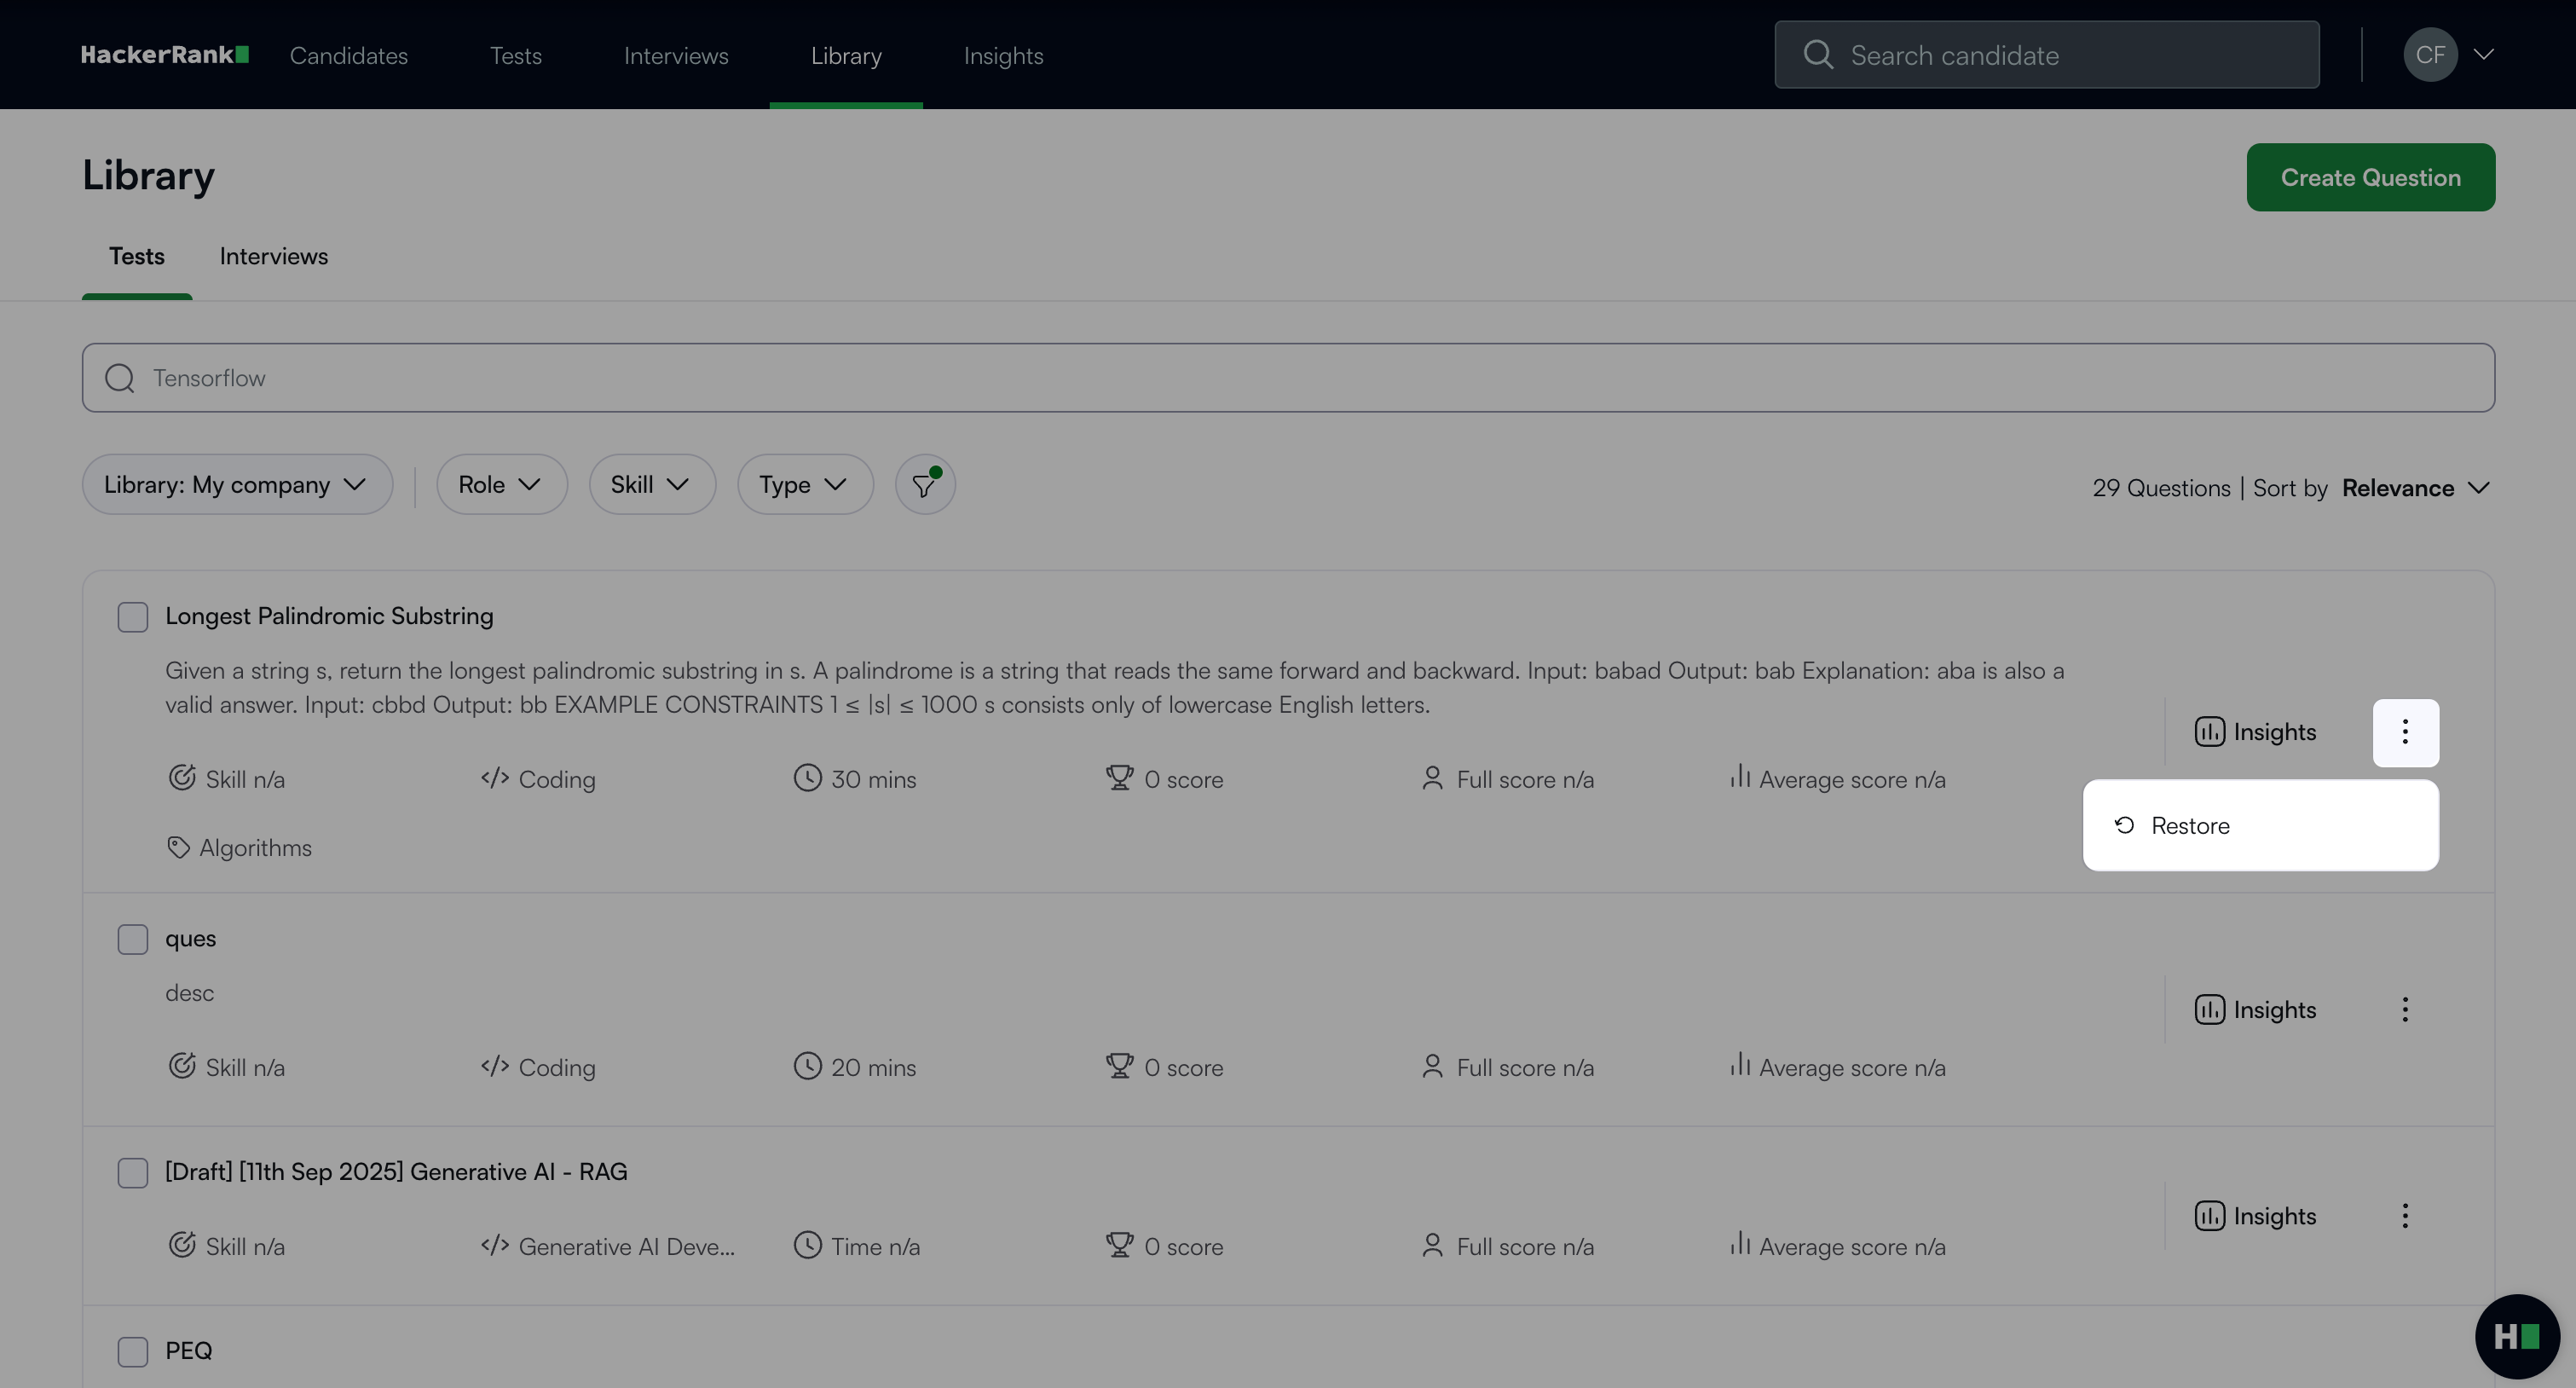Tick the Generative AI RAG draft checkbox
The width and height of the screenshot is (2576, 1388).
pyautogui.click(x=133, y=1172)
